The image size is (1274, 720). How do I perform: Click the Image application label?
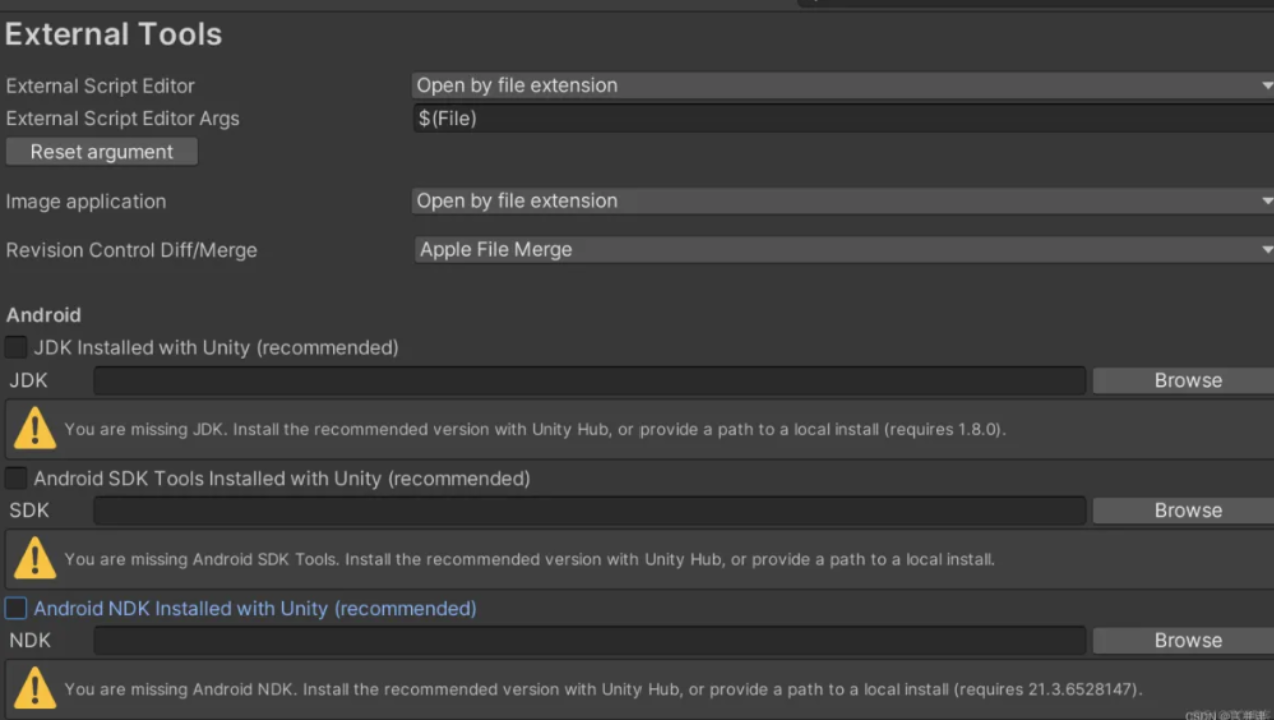(x=86, y=201)
